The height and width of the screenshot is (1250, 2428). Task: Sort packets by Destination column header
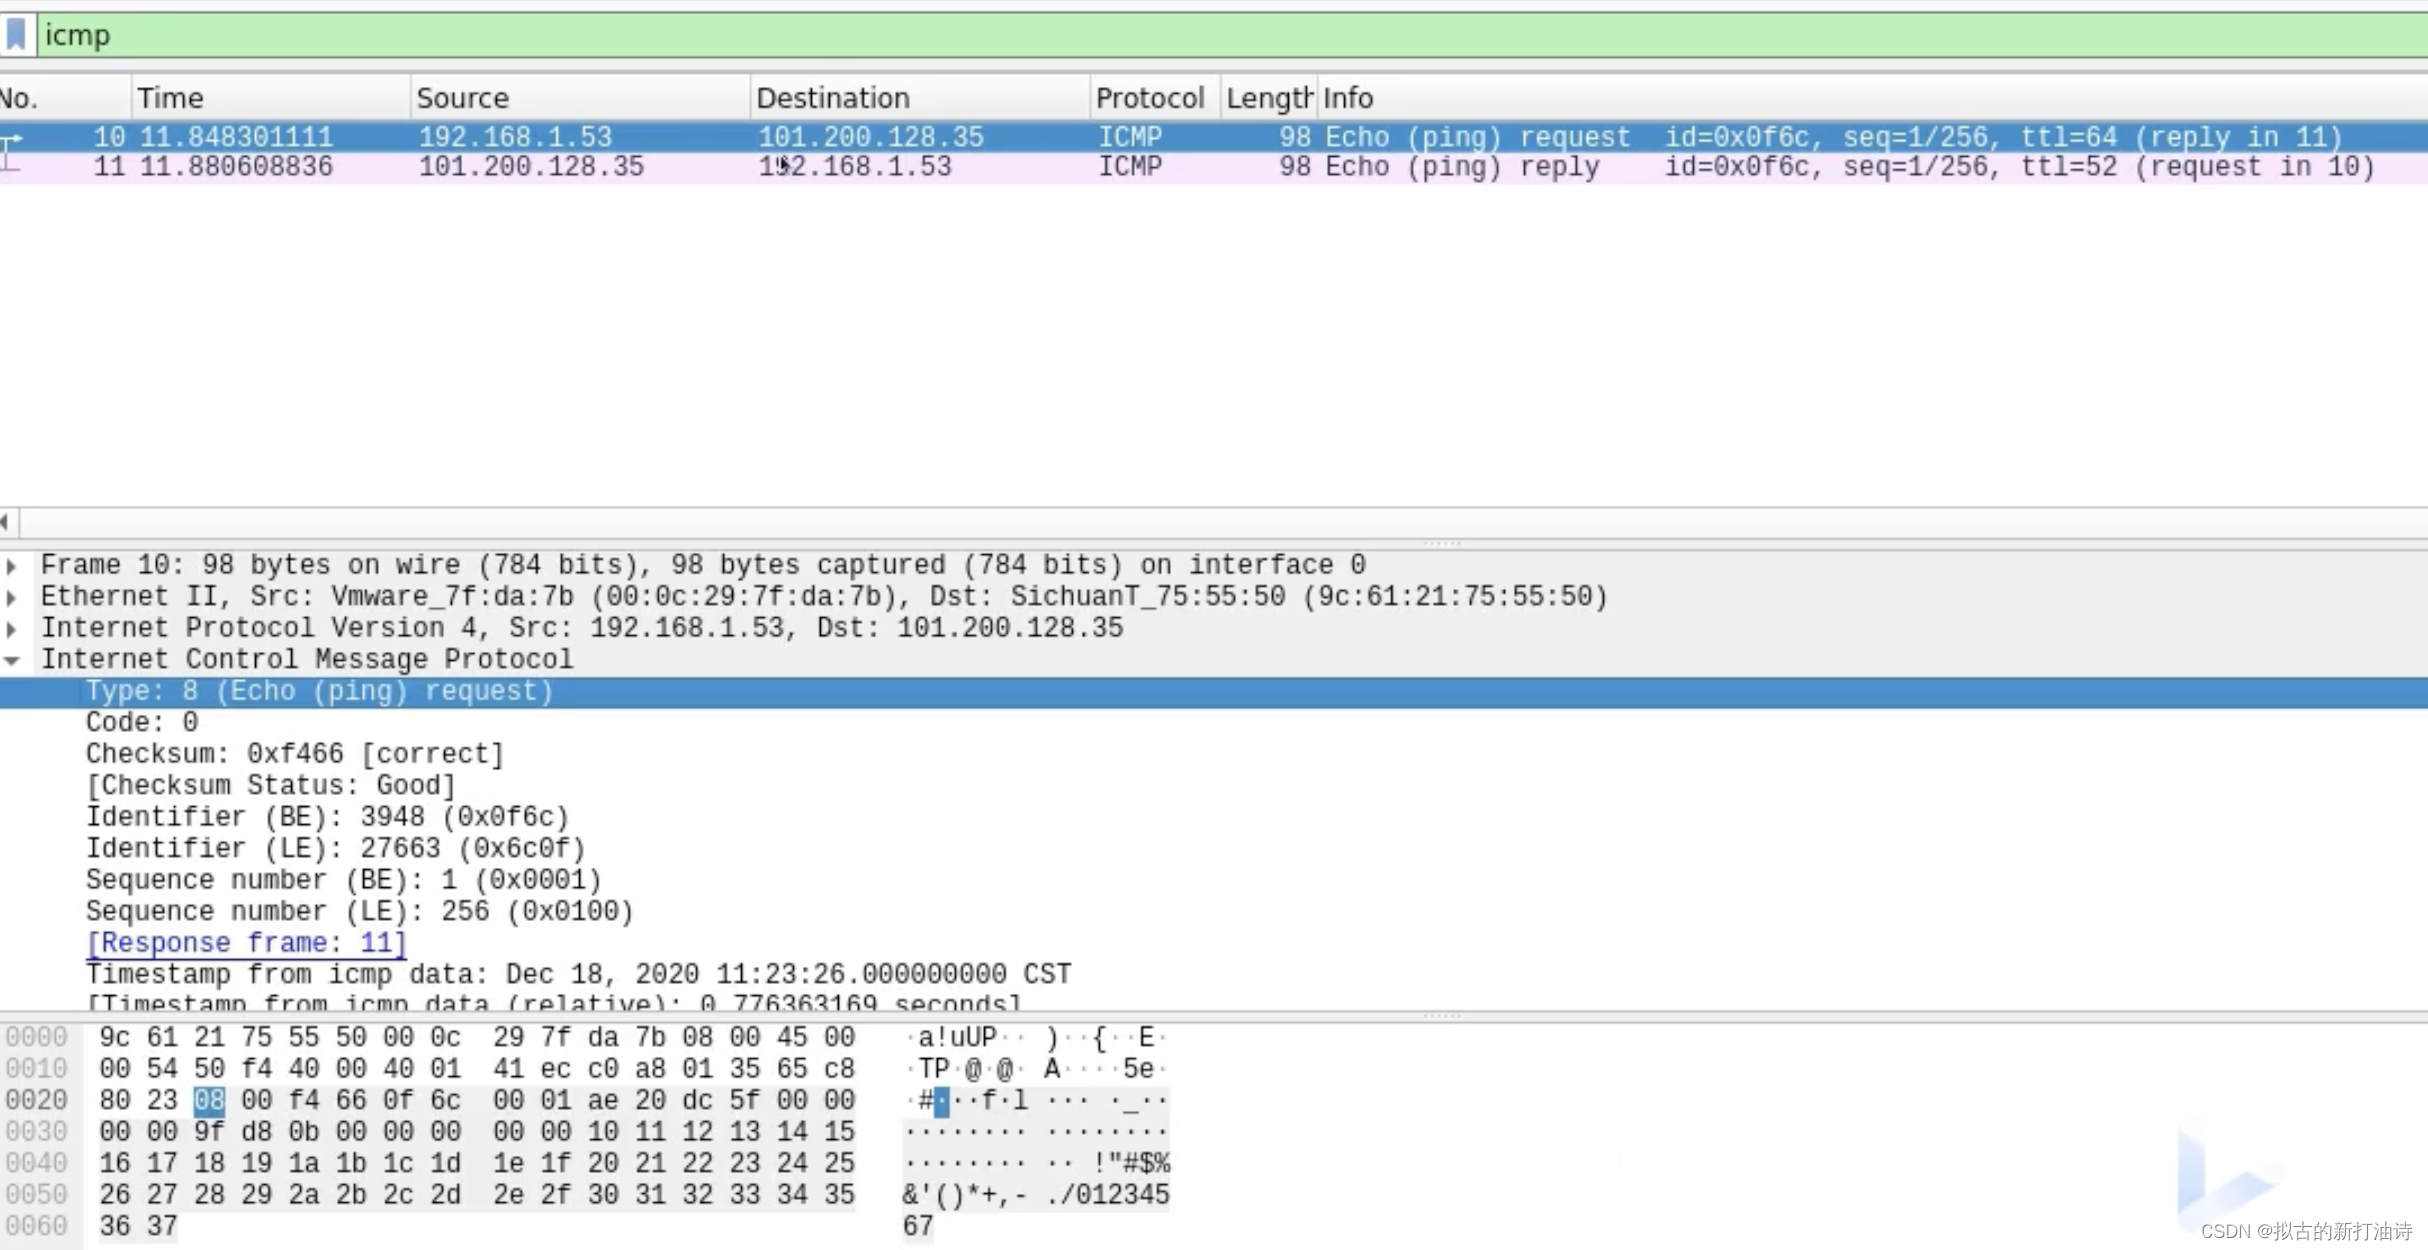(919, 98)
